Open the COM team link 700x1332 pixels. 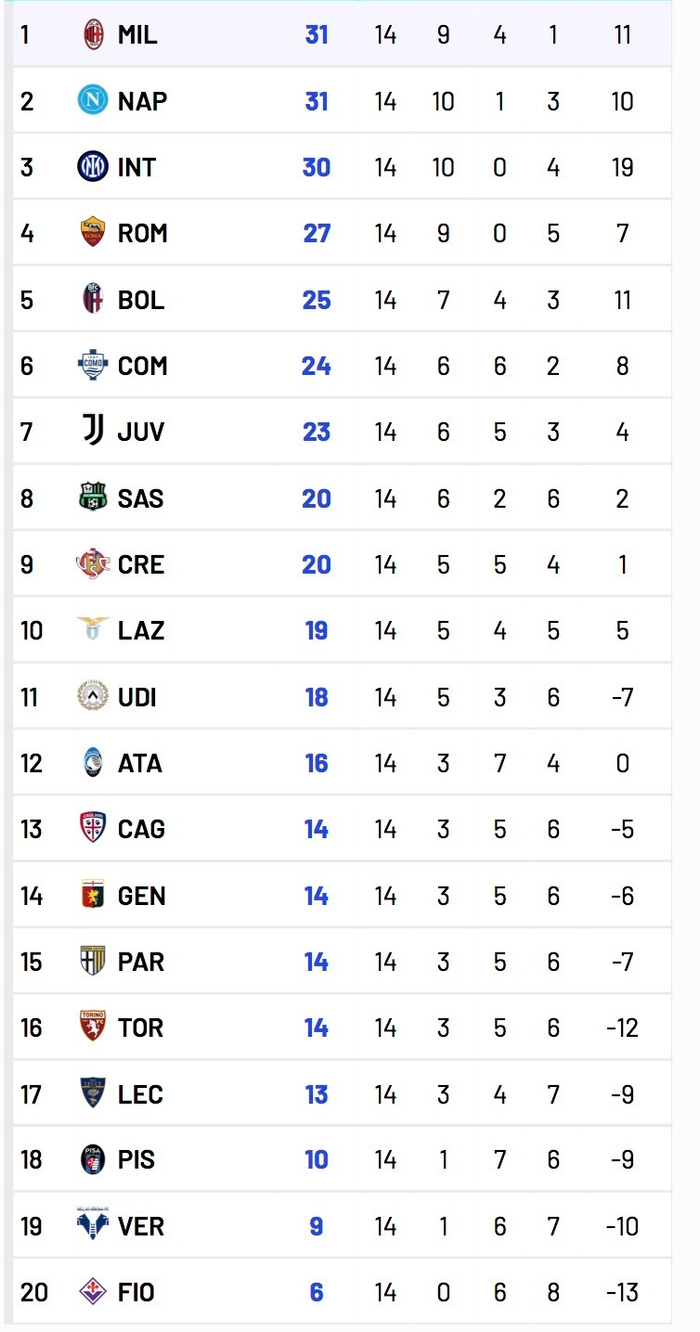(x=142, y=366)
